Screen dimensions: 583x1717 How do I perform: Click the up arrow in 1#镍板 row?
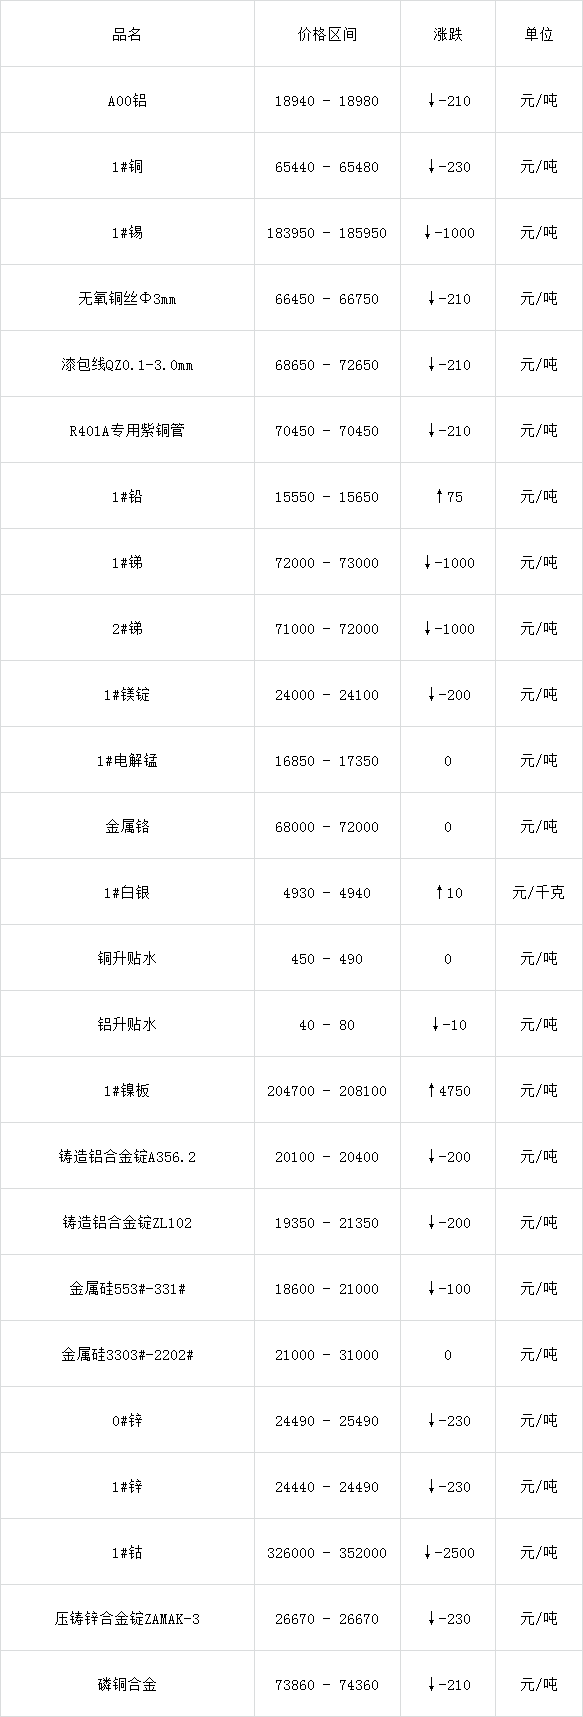coord(431,1091)
